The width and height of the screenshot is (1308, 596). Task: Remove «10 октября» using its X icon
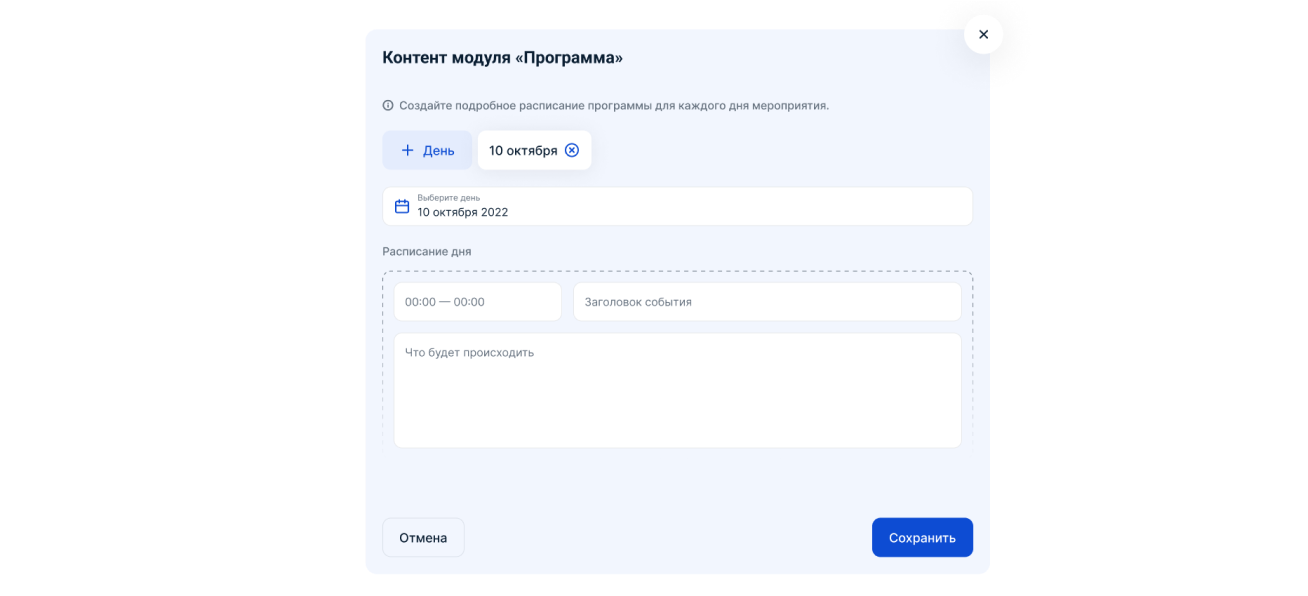572,149
